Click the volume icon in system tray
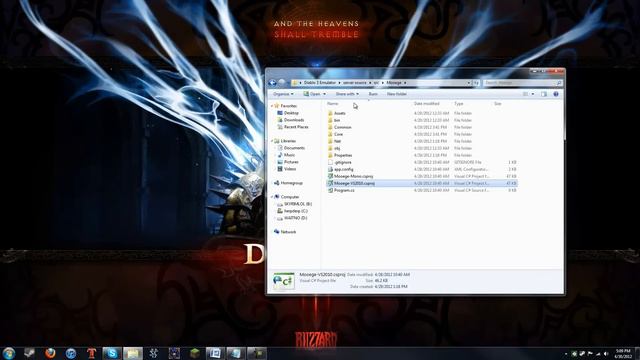 pos(606,353)
